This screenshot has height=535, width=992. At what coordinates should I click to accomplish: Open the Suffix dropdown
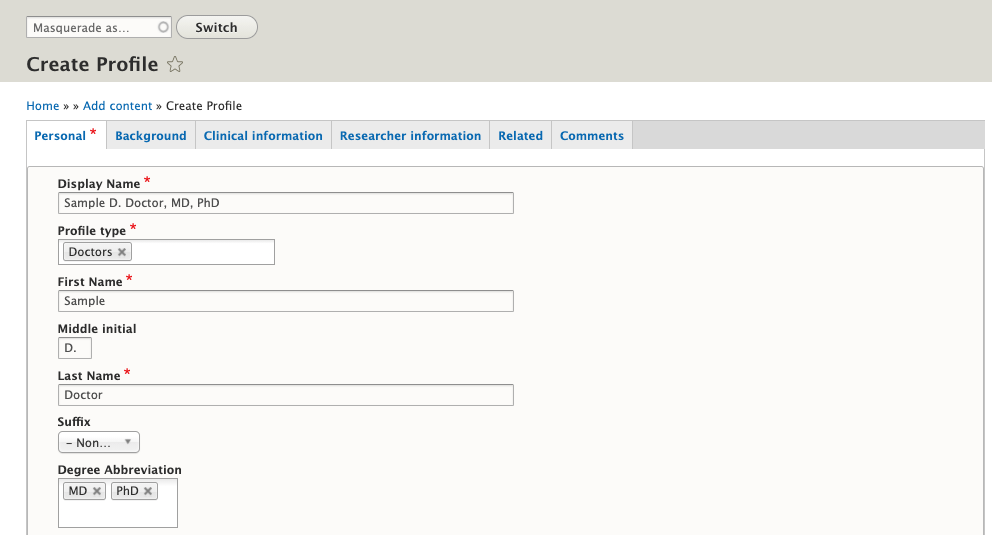point(98,442)
